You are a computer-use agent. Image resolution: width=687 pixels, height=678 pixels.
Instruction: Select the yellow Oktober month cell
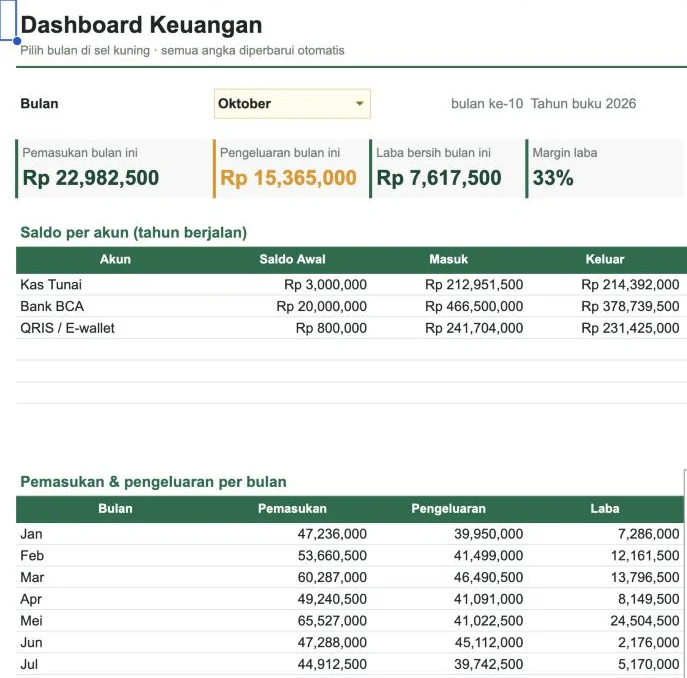(x=292, y=104)
